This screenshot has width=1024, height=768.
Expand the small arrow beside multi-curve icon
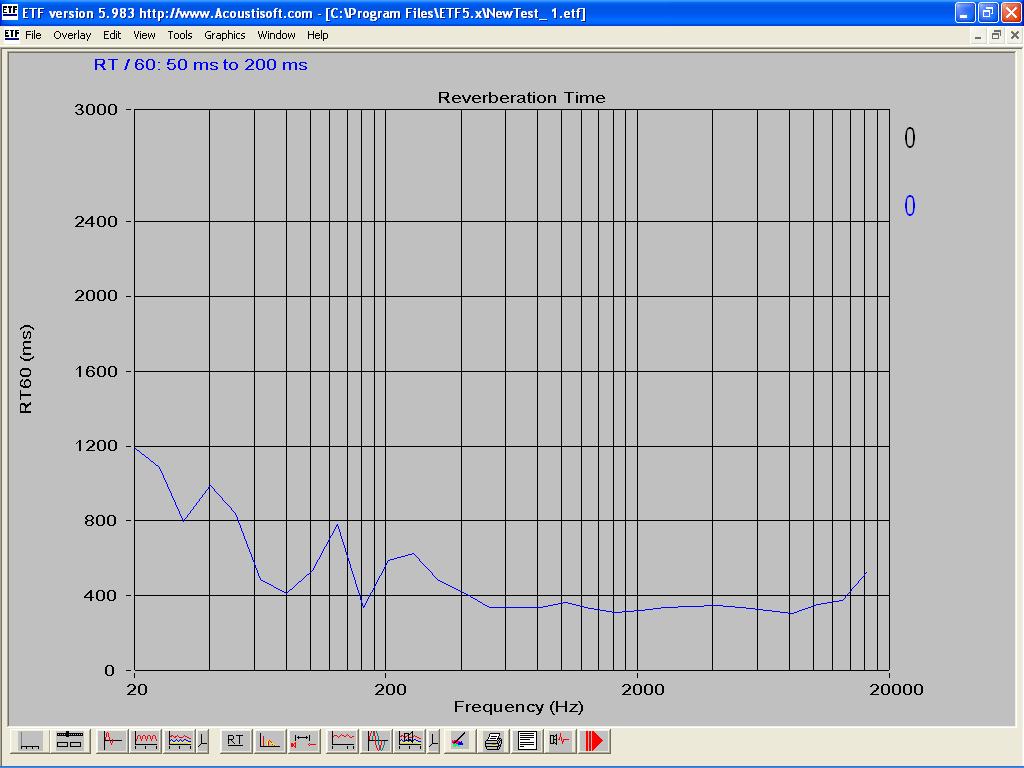click(x=203, y=741)
